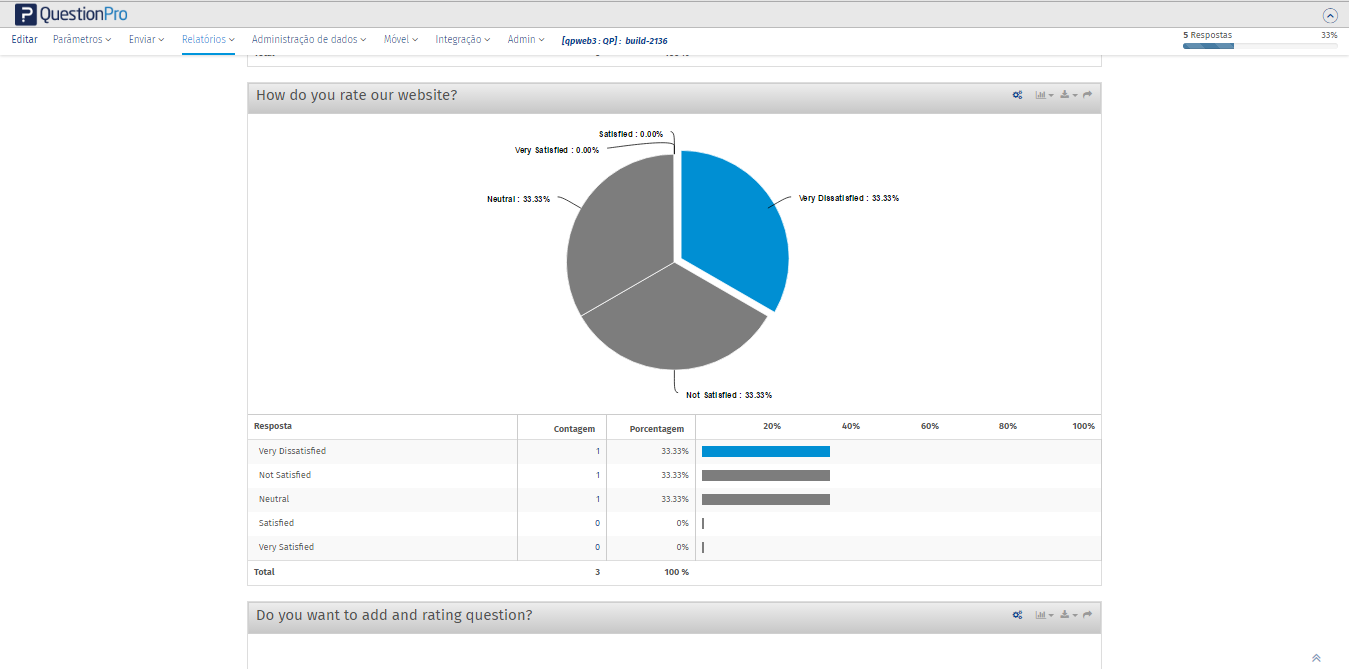This screenshot has height=669, width=1349.
Task: Click the Neutral bar in the table
Action: coord(766,499)
